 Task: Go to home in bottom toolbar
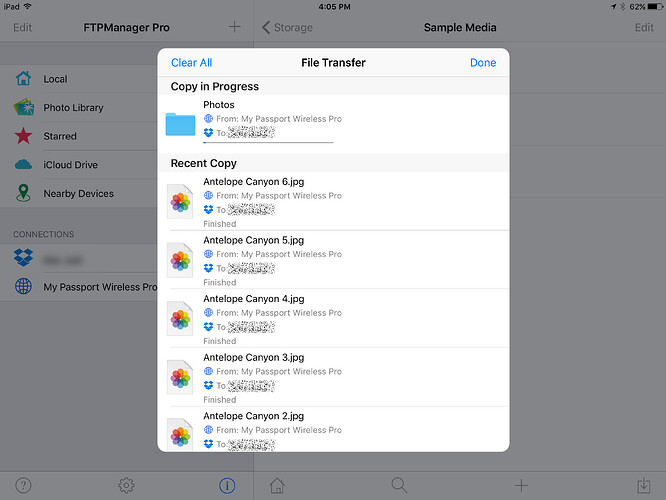[277, 485]
